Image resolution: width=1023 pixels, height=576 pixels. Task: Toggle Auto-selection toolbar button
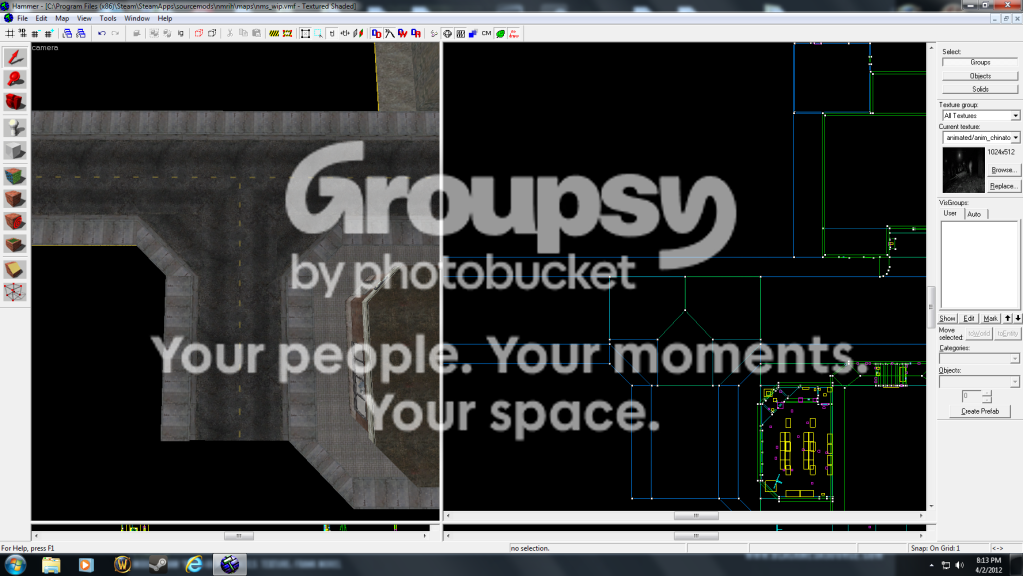(318, 33)
